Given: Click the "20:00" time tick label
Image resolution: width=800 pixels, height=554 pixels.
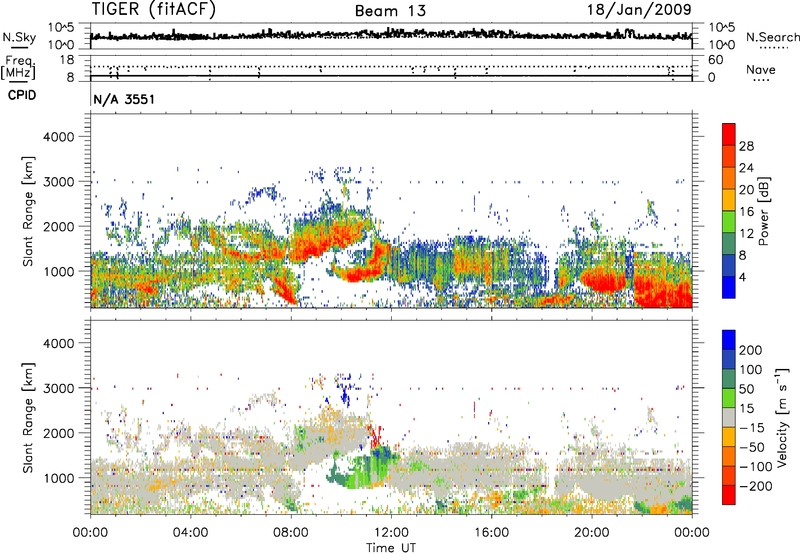Looking at the screenshot, I should coord(592,533).
